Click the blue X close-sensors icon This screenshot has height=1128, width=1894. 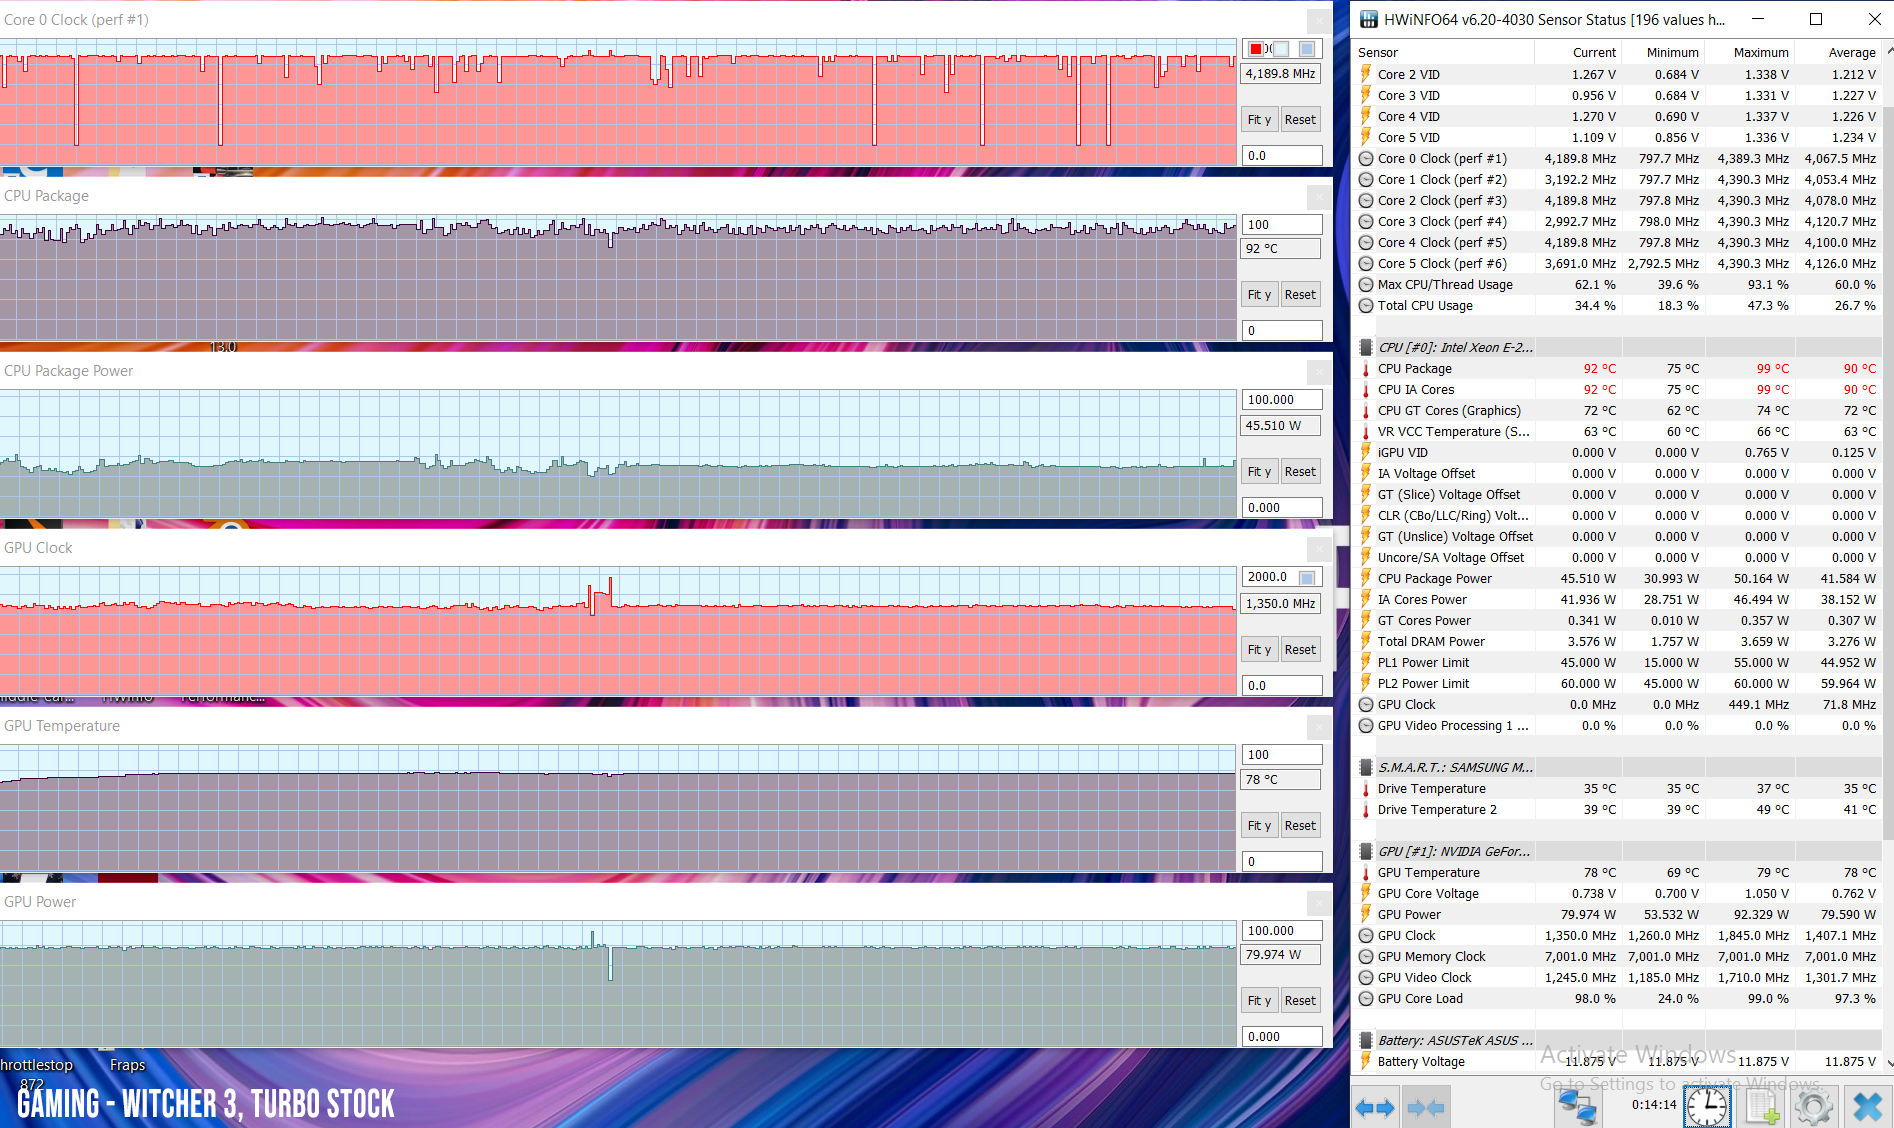(x=1867, y=1107)
